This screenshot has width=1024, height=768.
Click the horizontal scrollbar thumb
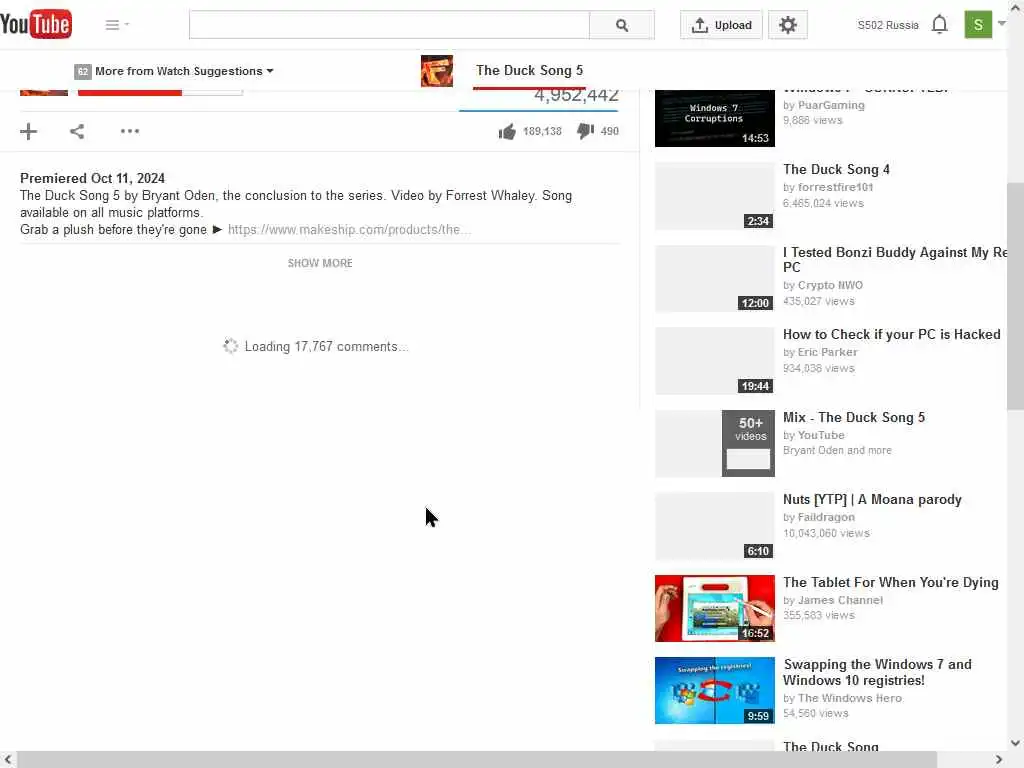point(477,760)
